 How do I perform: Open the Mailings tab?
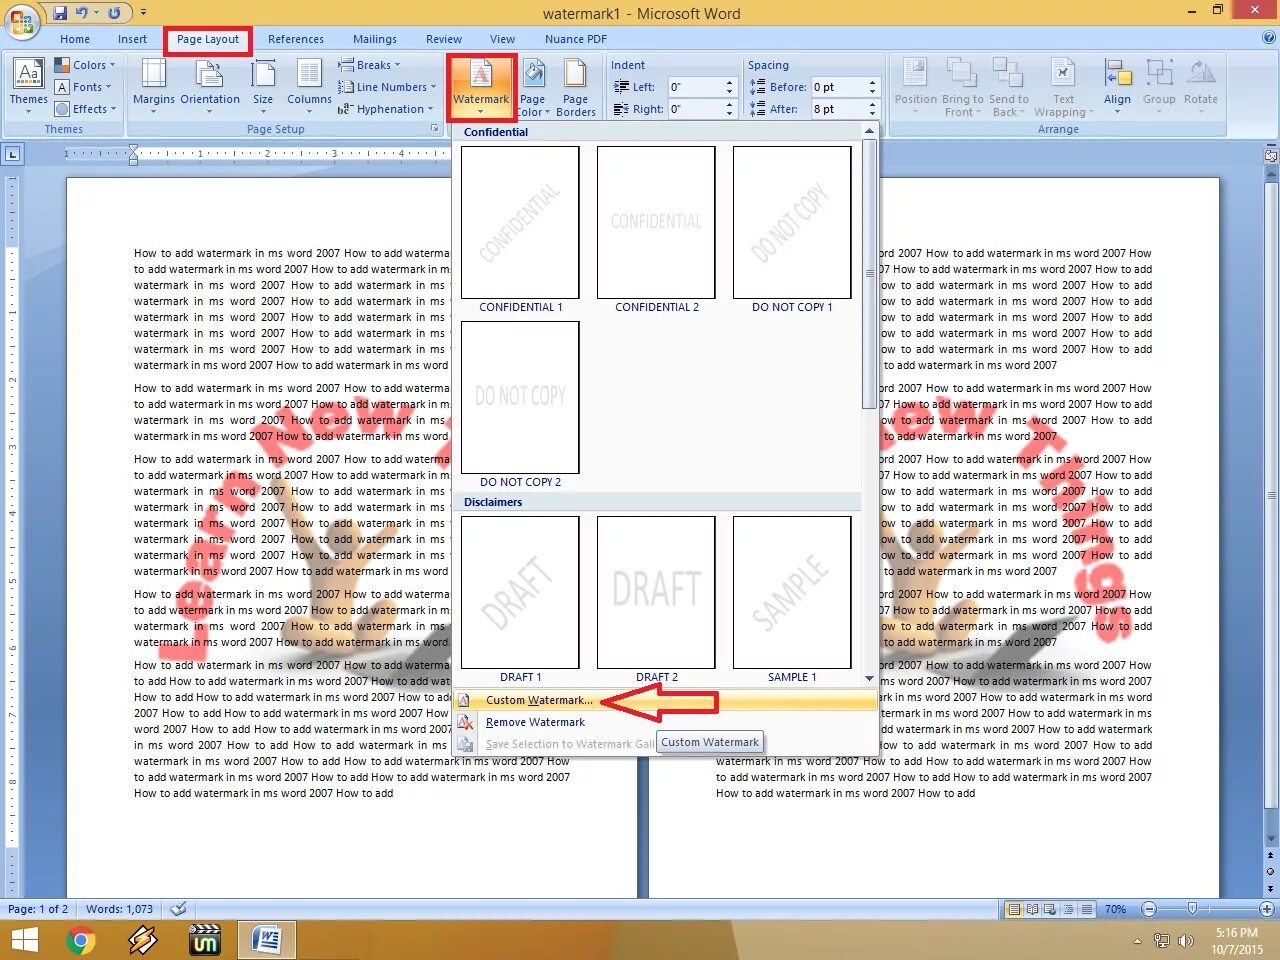[x=375, y=39]
